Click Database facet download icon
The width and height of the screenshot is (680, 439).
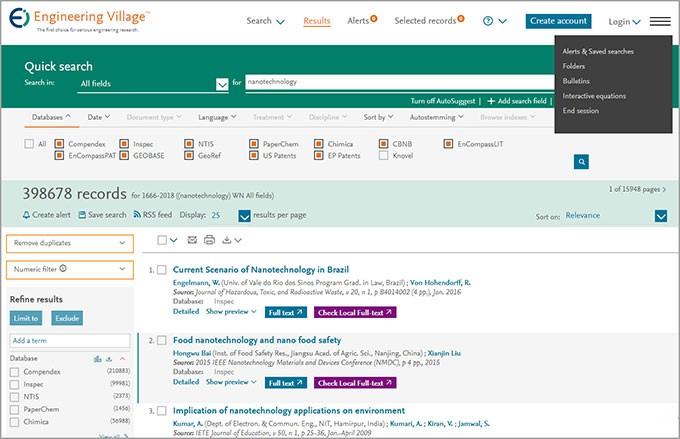point(109,359)
